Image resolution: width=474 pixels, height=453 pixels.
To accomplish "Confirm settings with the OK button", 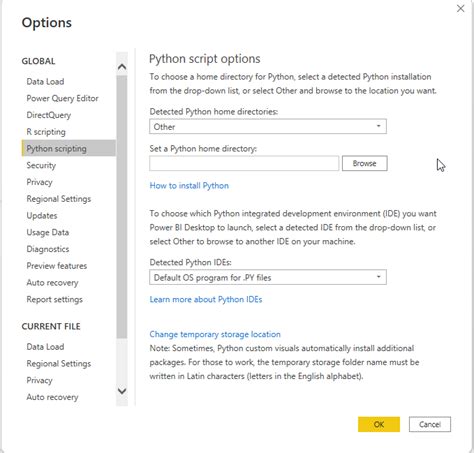I will [379, 424].
